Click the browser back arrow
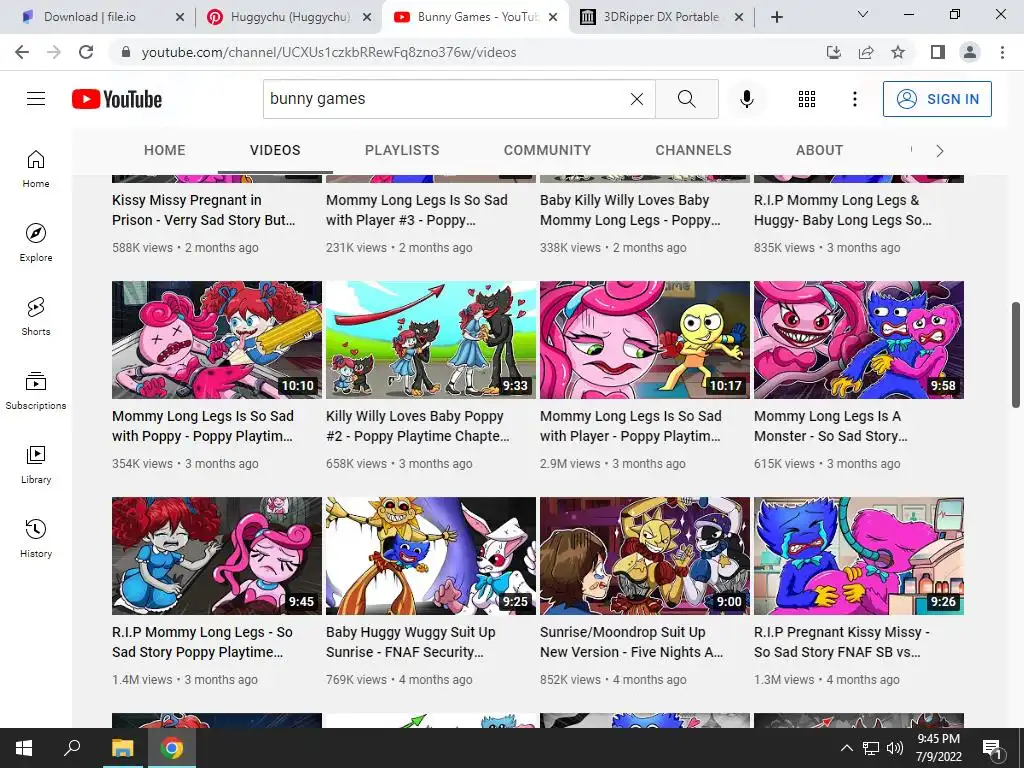 22,52
